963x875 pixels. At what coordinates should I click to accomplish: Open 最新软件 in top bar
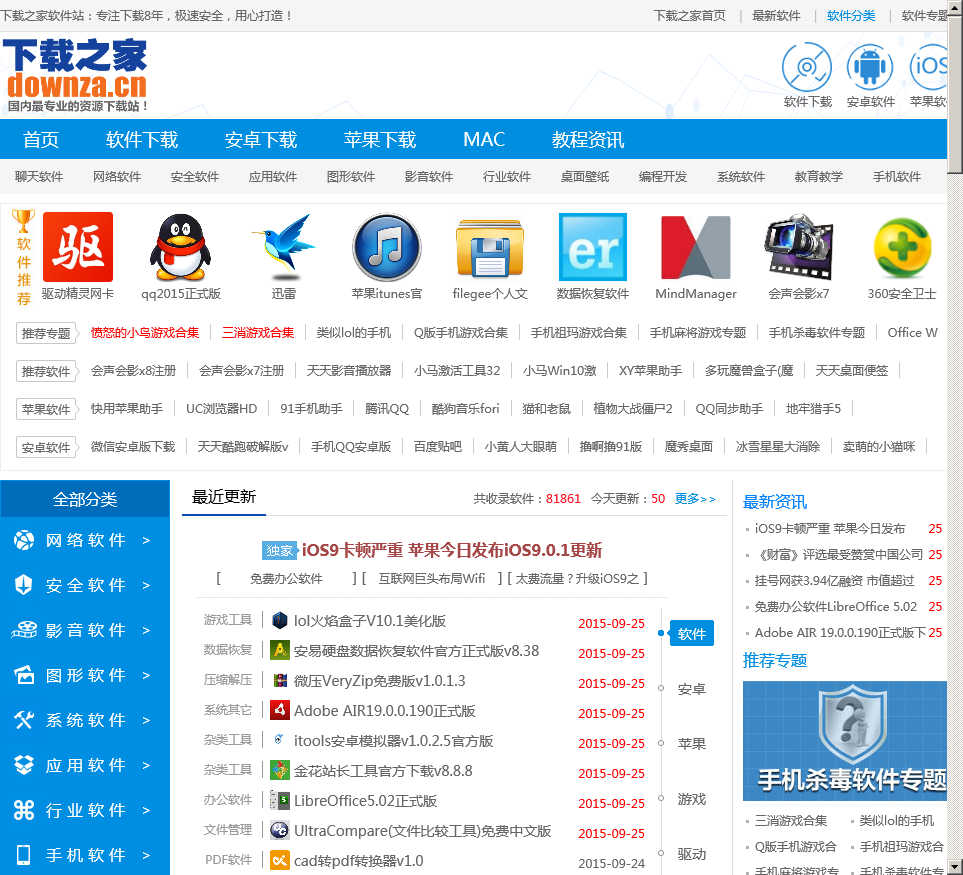(x=776, y=15)
